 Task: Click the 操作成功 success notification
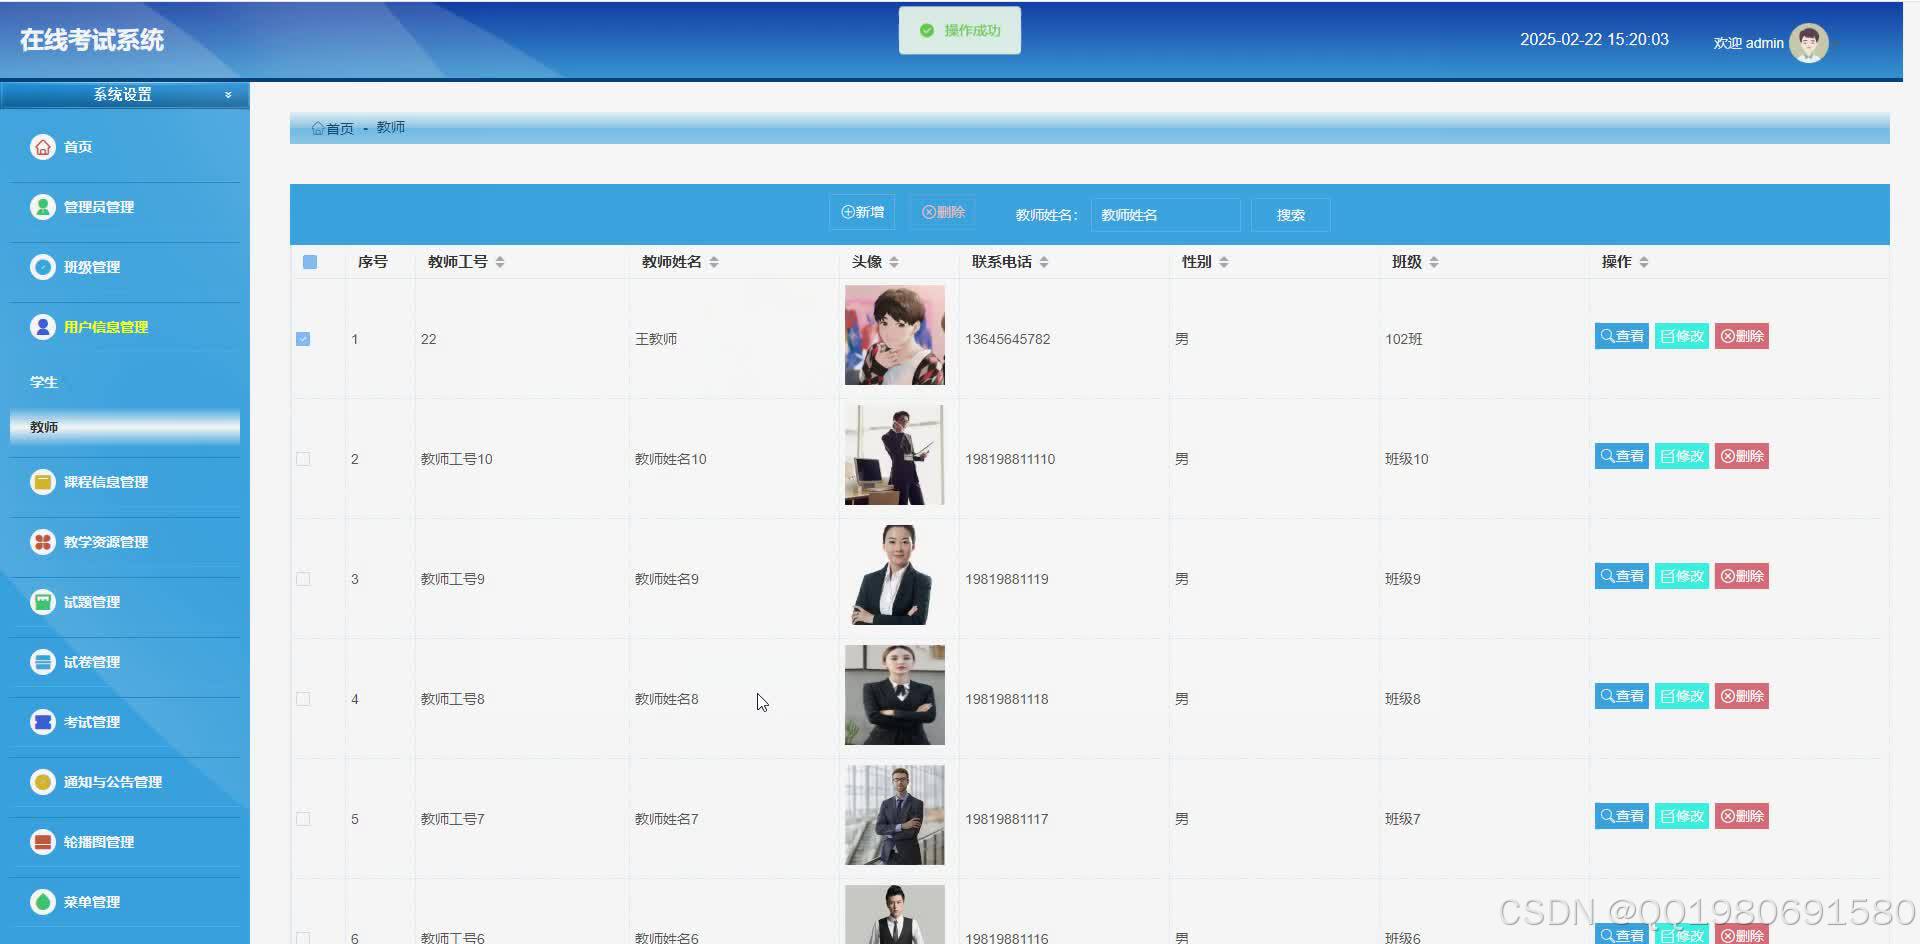(x=960, y=31)
